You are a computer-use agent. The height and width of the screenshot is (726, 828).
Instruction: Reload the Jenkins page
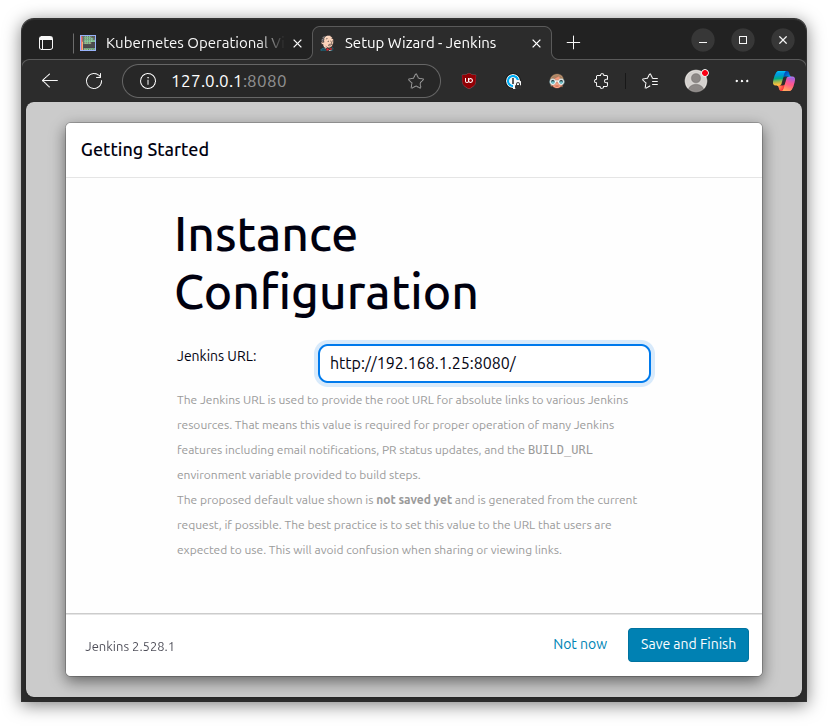pyautogui.click(x=94, y=81)
